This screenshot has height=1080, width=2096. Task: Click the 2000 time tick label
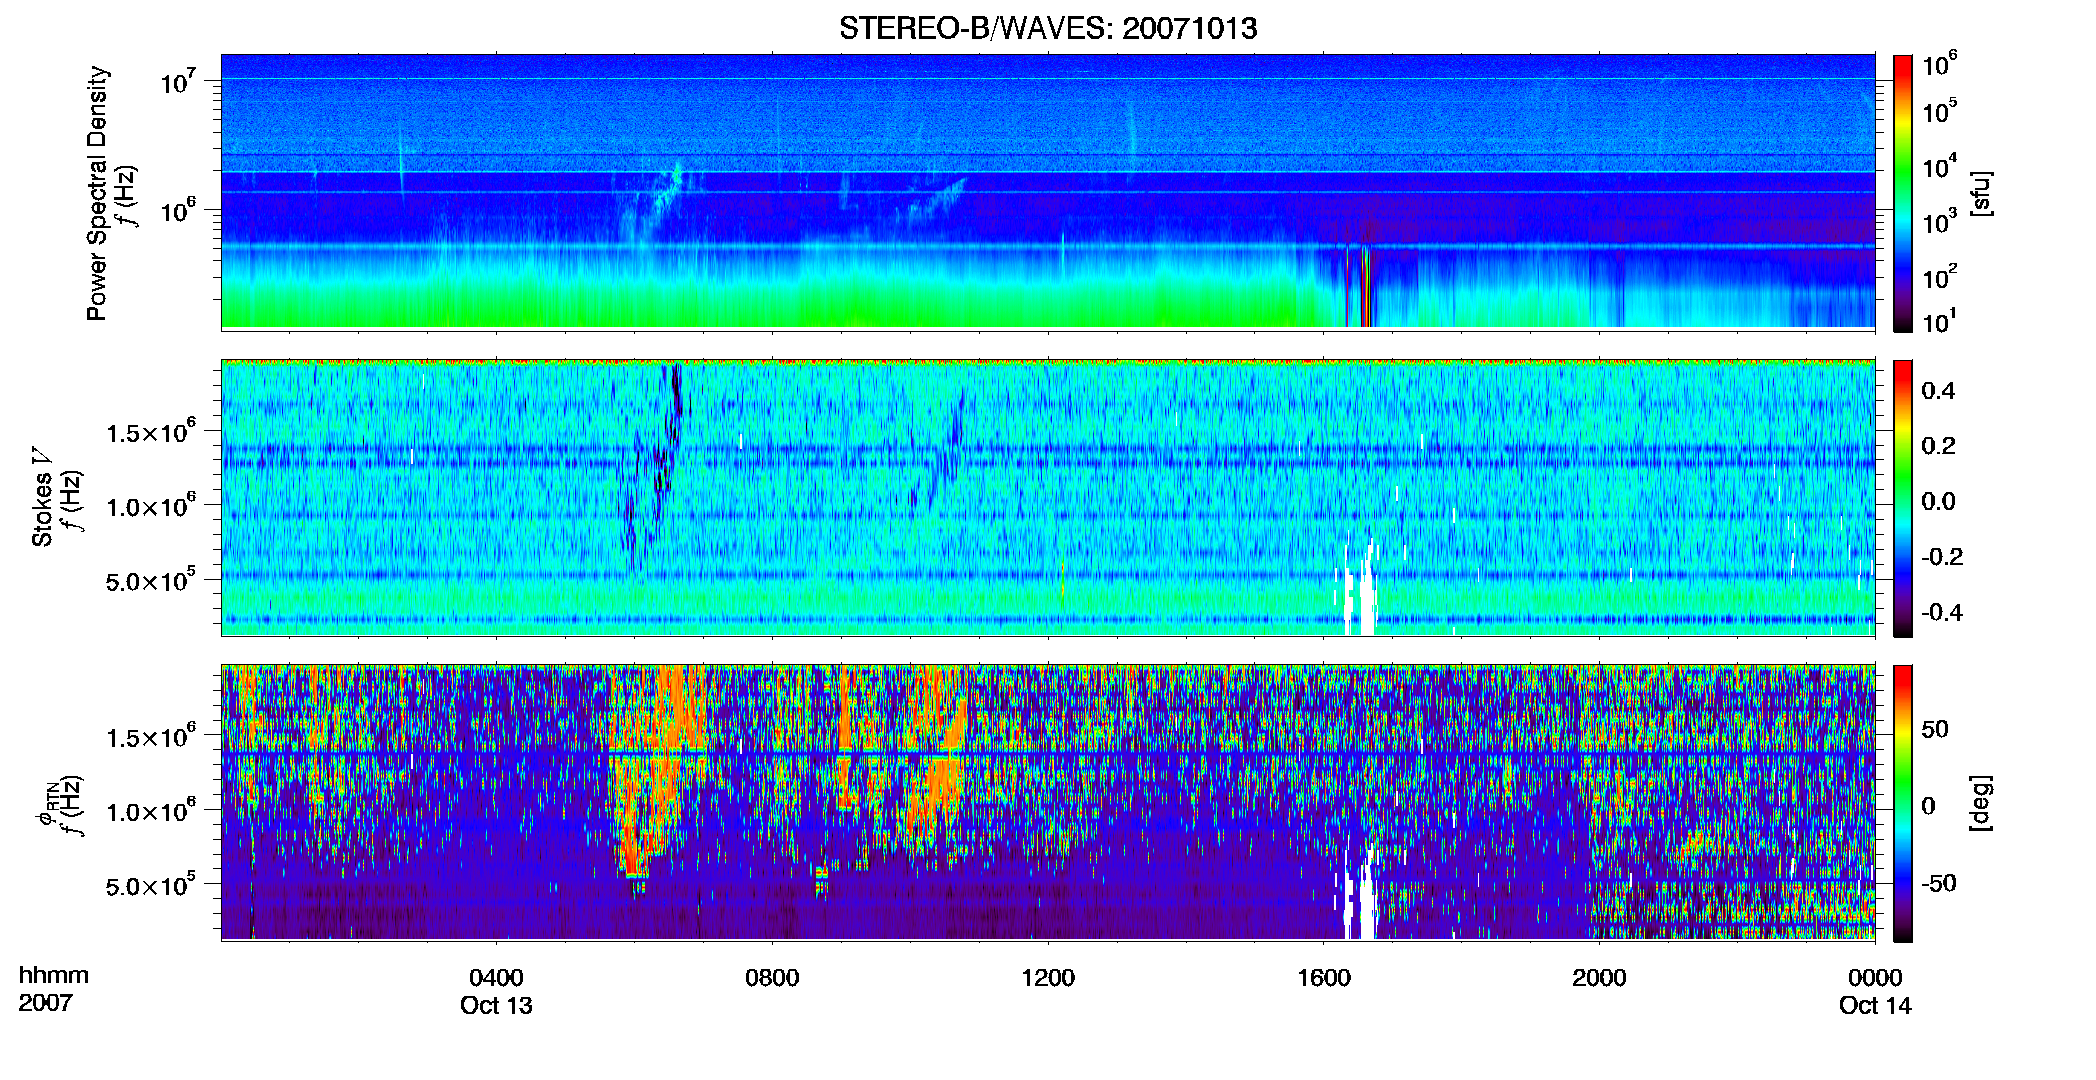pos(1599,977)
